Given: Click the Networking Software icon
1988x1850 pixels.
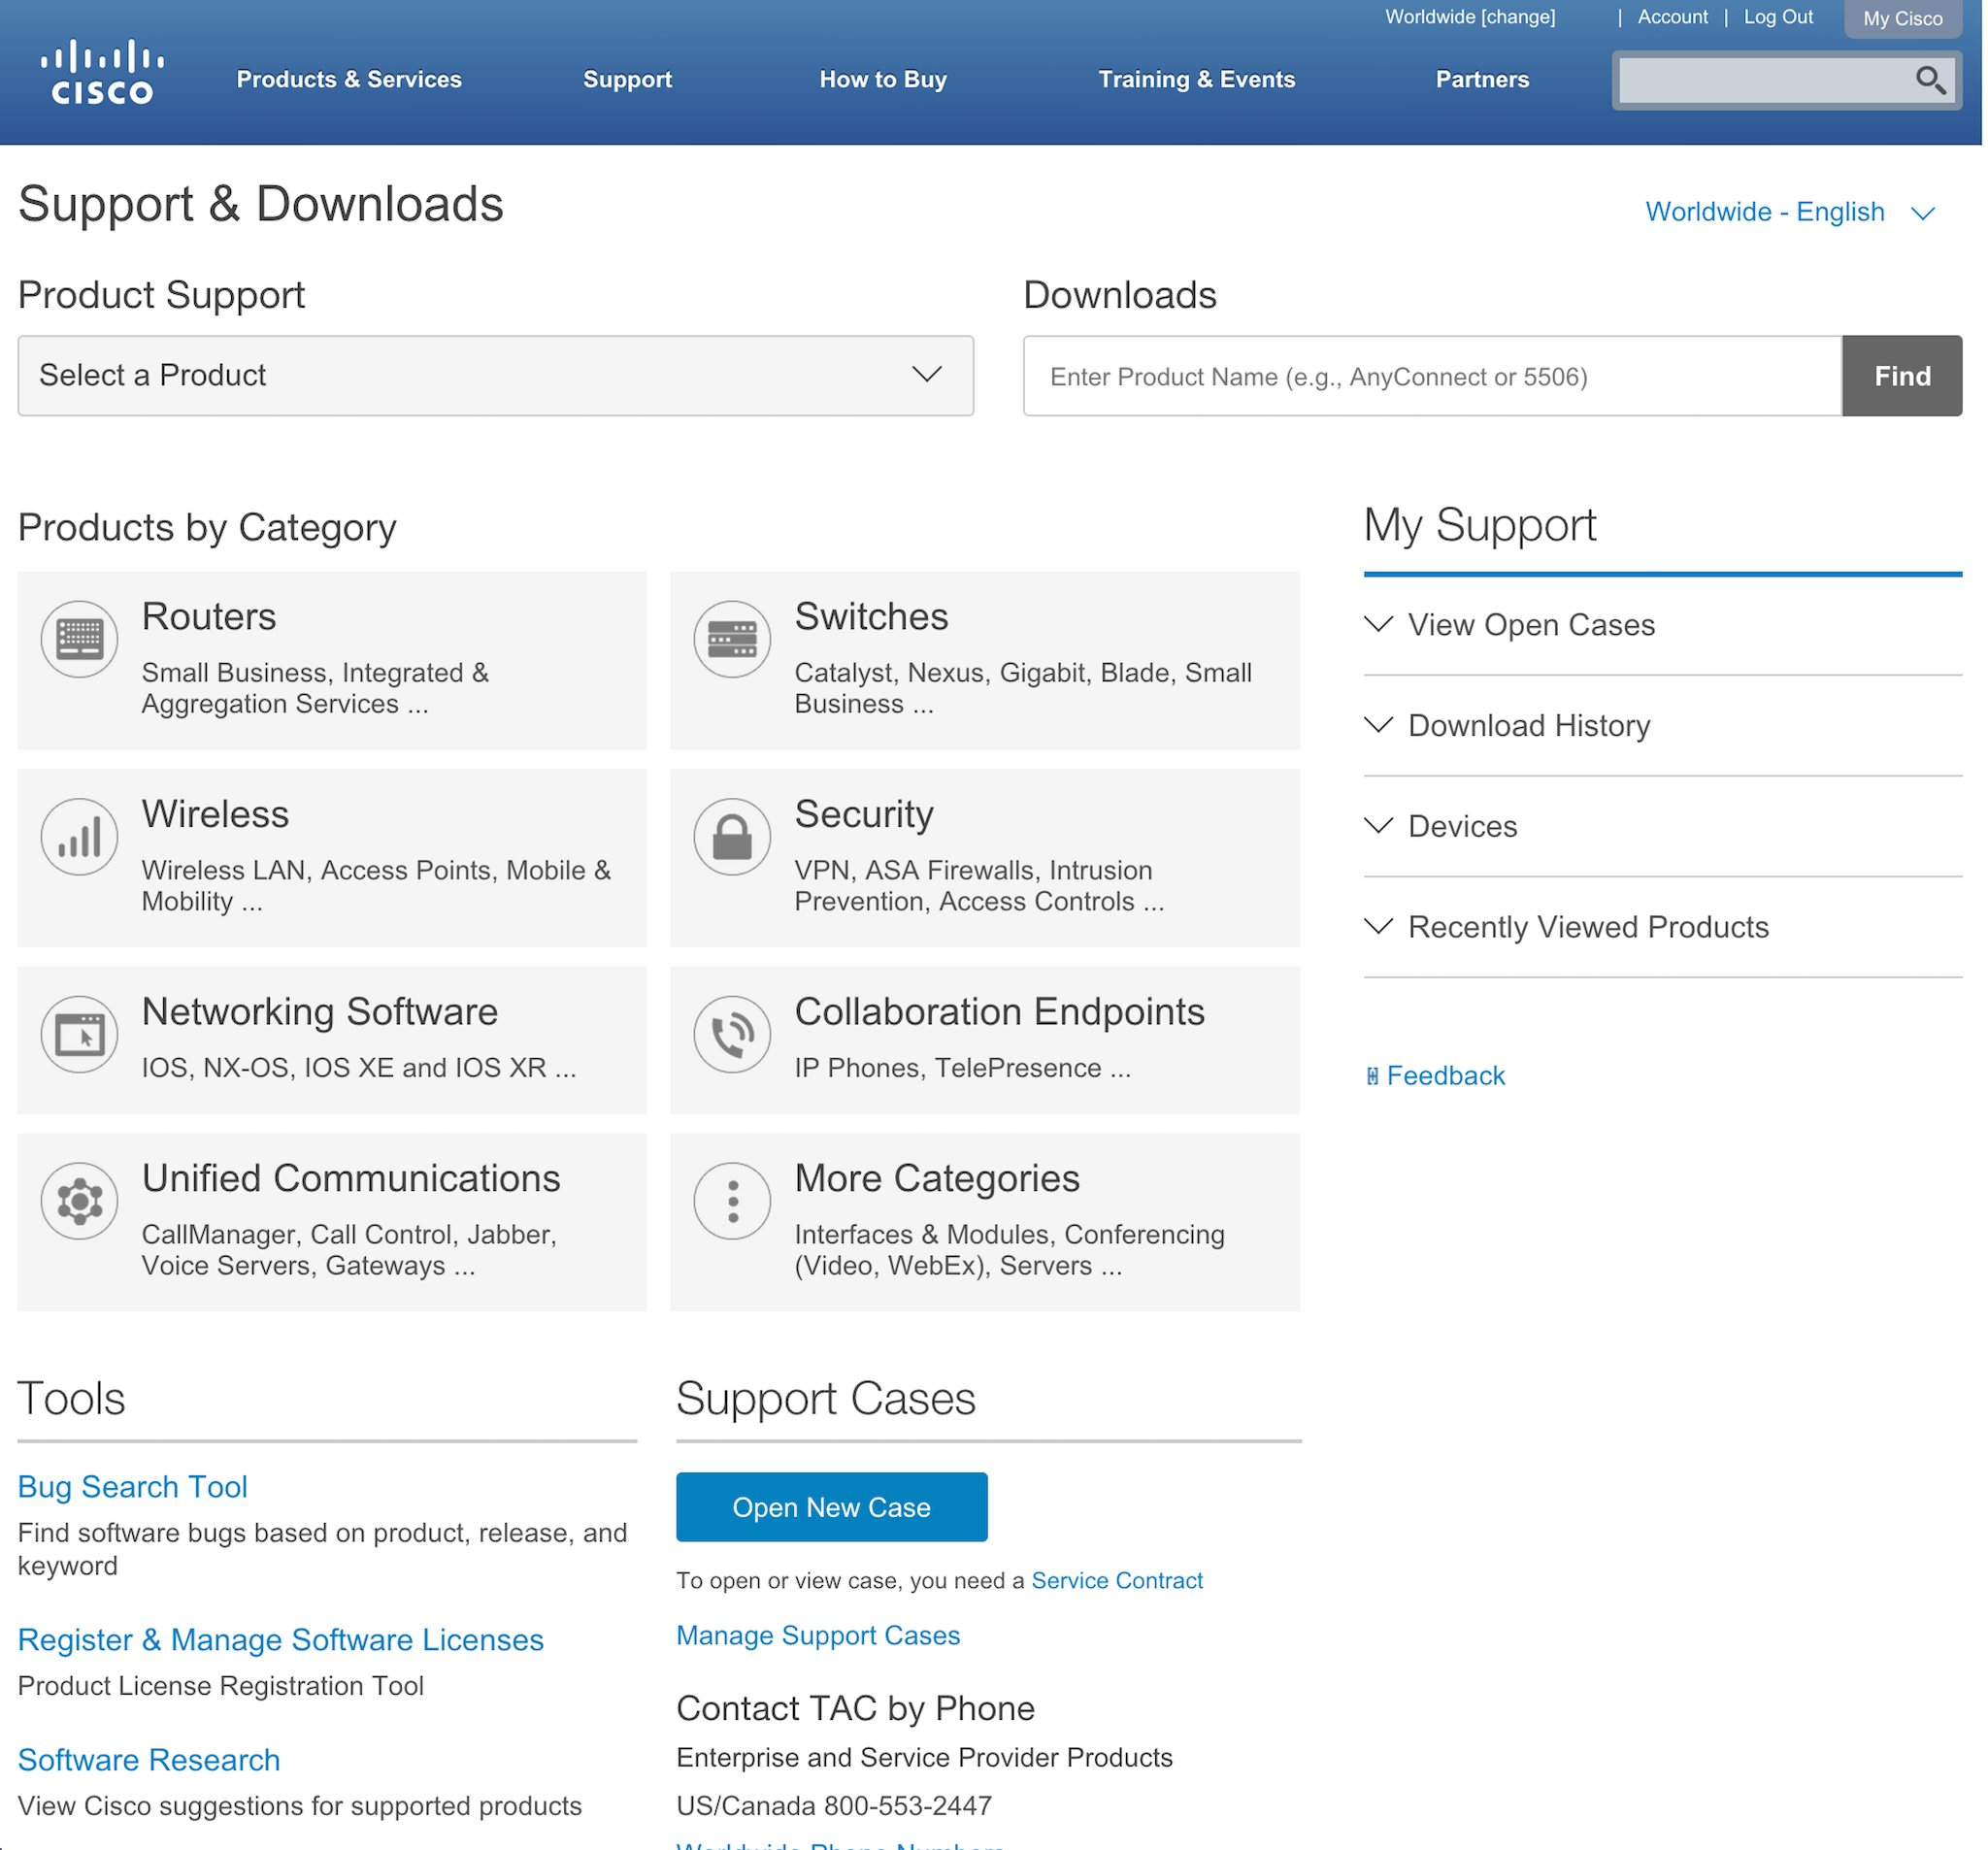Looking at the screenshot, I should pos(79,1033).
